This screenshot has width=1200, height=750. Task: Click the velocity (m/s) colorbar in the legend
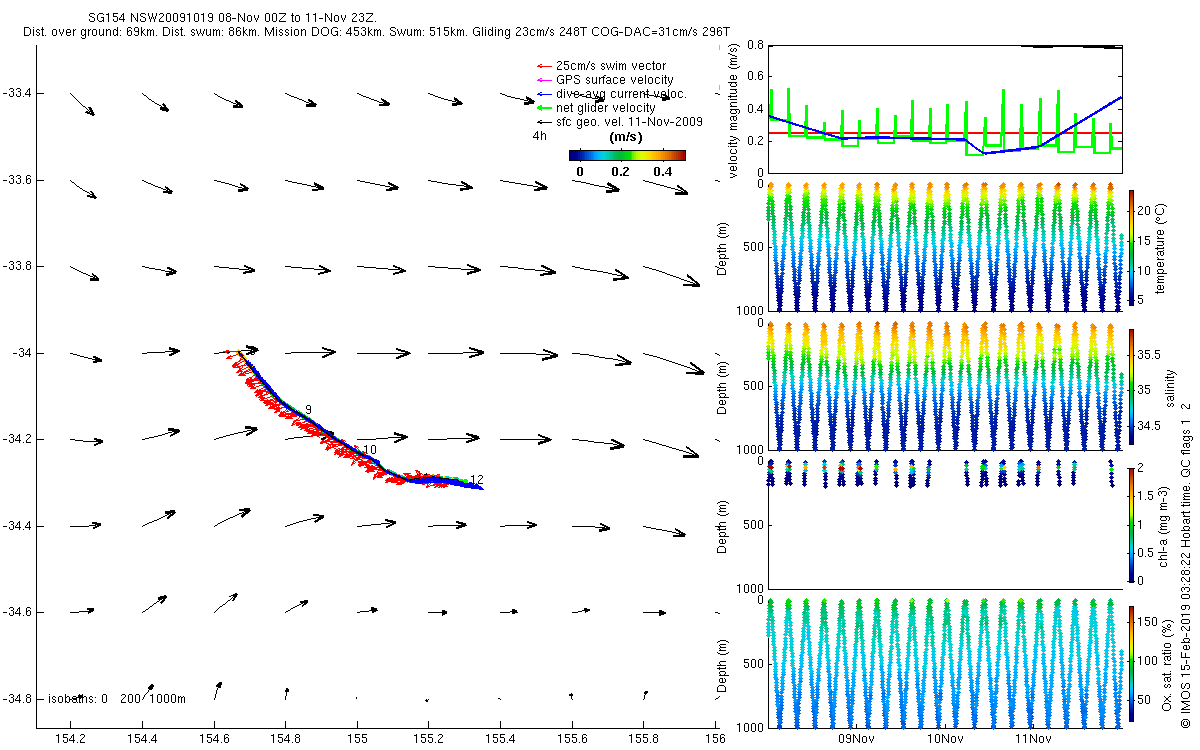click(627, 155)
